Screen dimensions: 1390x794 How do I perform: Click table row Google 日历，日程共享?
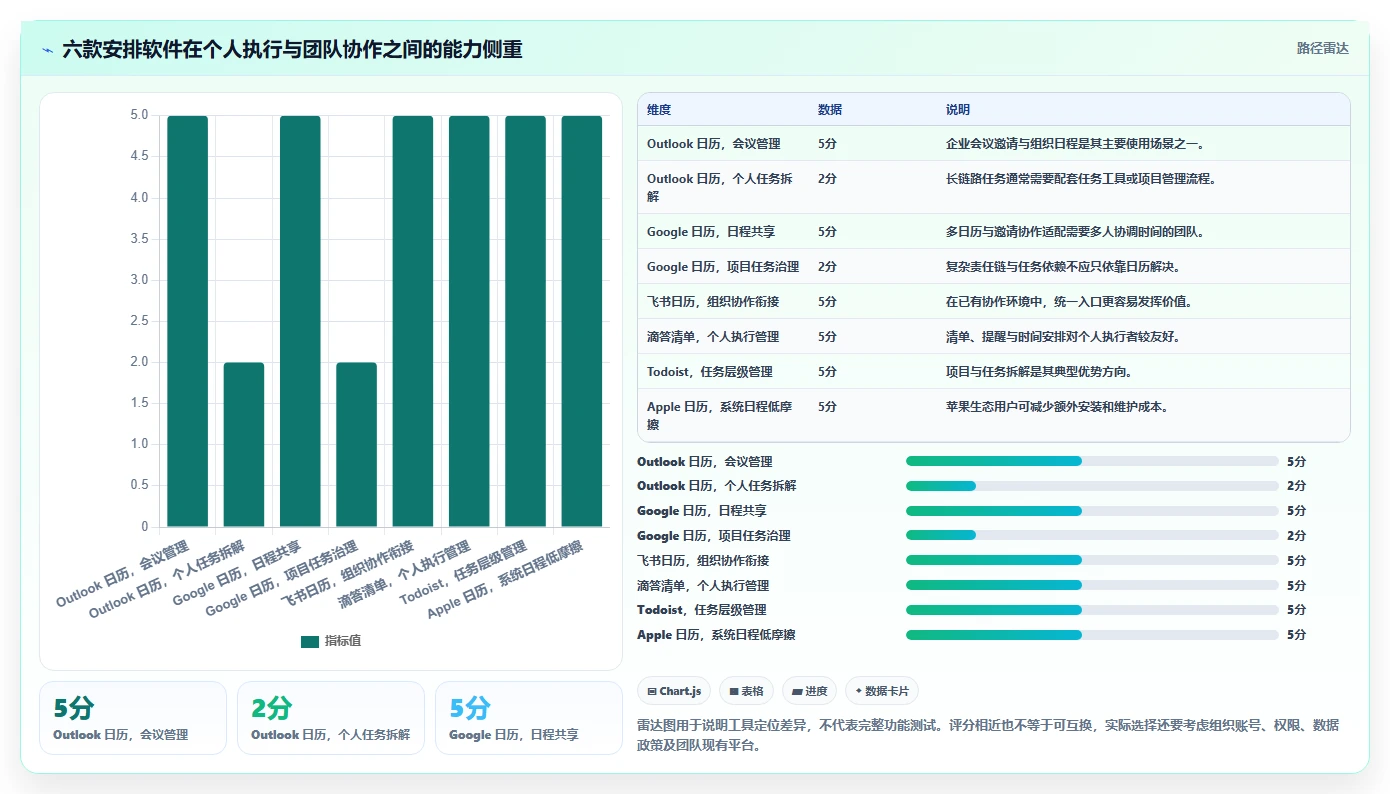993,232
